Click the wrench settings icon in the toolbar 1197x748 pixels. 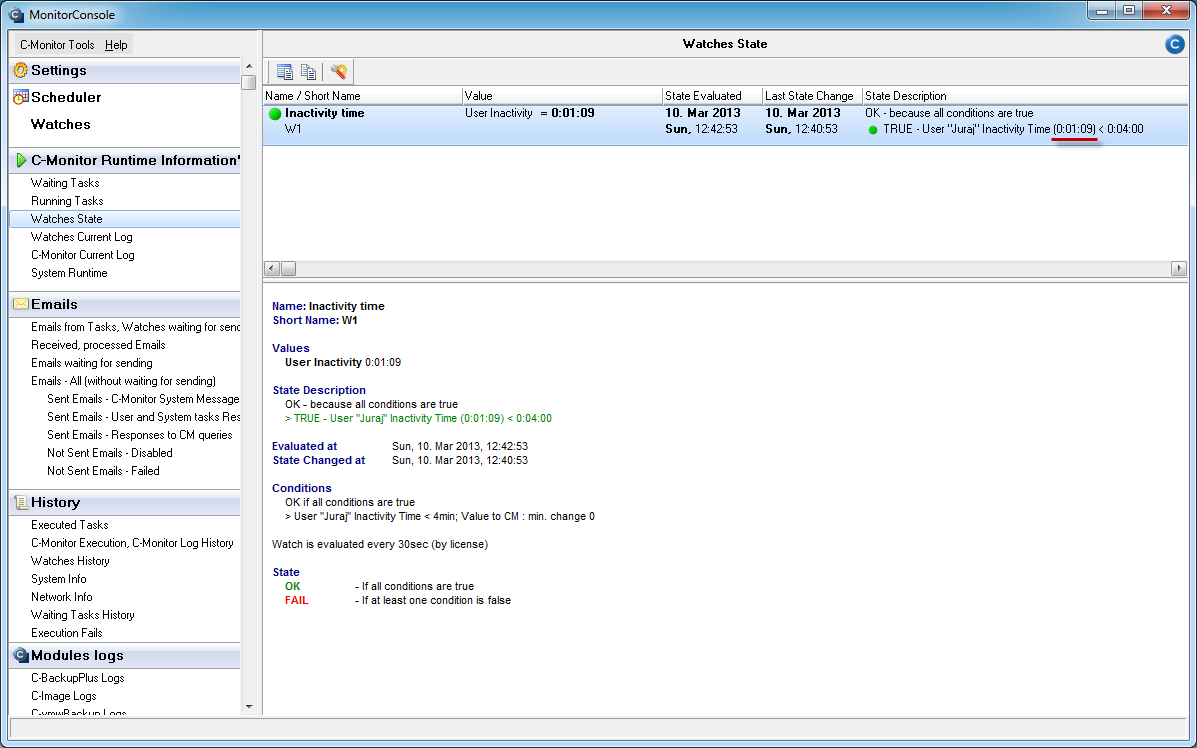pyautogui.click(x=339, y=72)
